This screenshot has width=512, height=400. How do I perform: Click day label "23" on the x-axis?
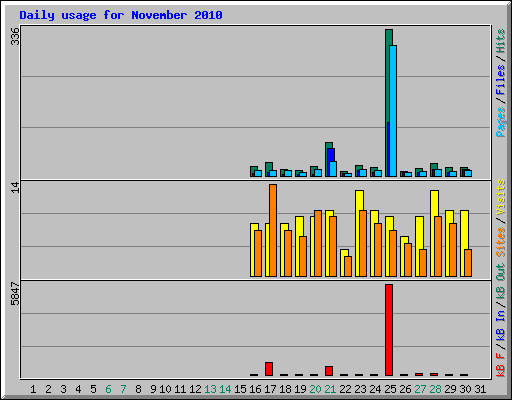(x=360, y=389)
